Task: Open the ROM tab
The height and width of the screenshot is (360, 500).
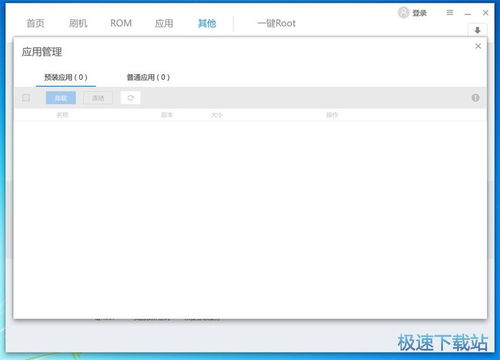Action: pyautogui.click(x=121, y=23)
